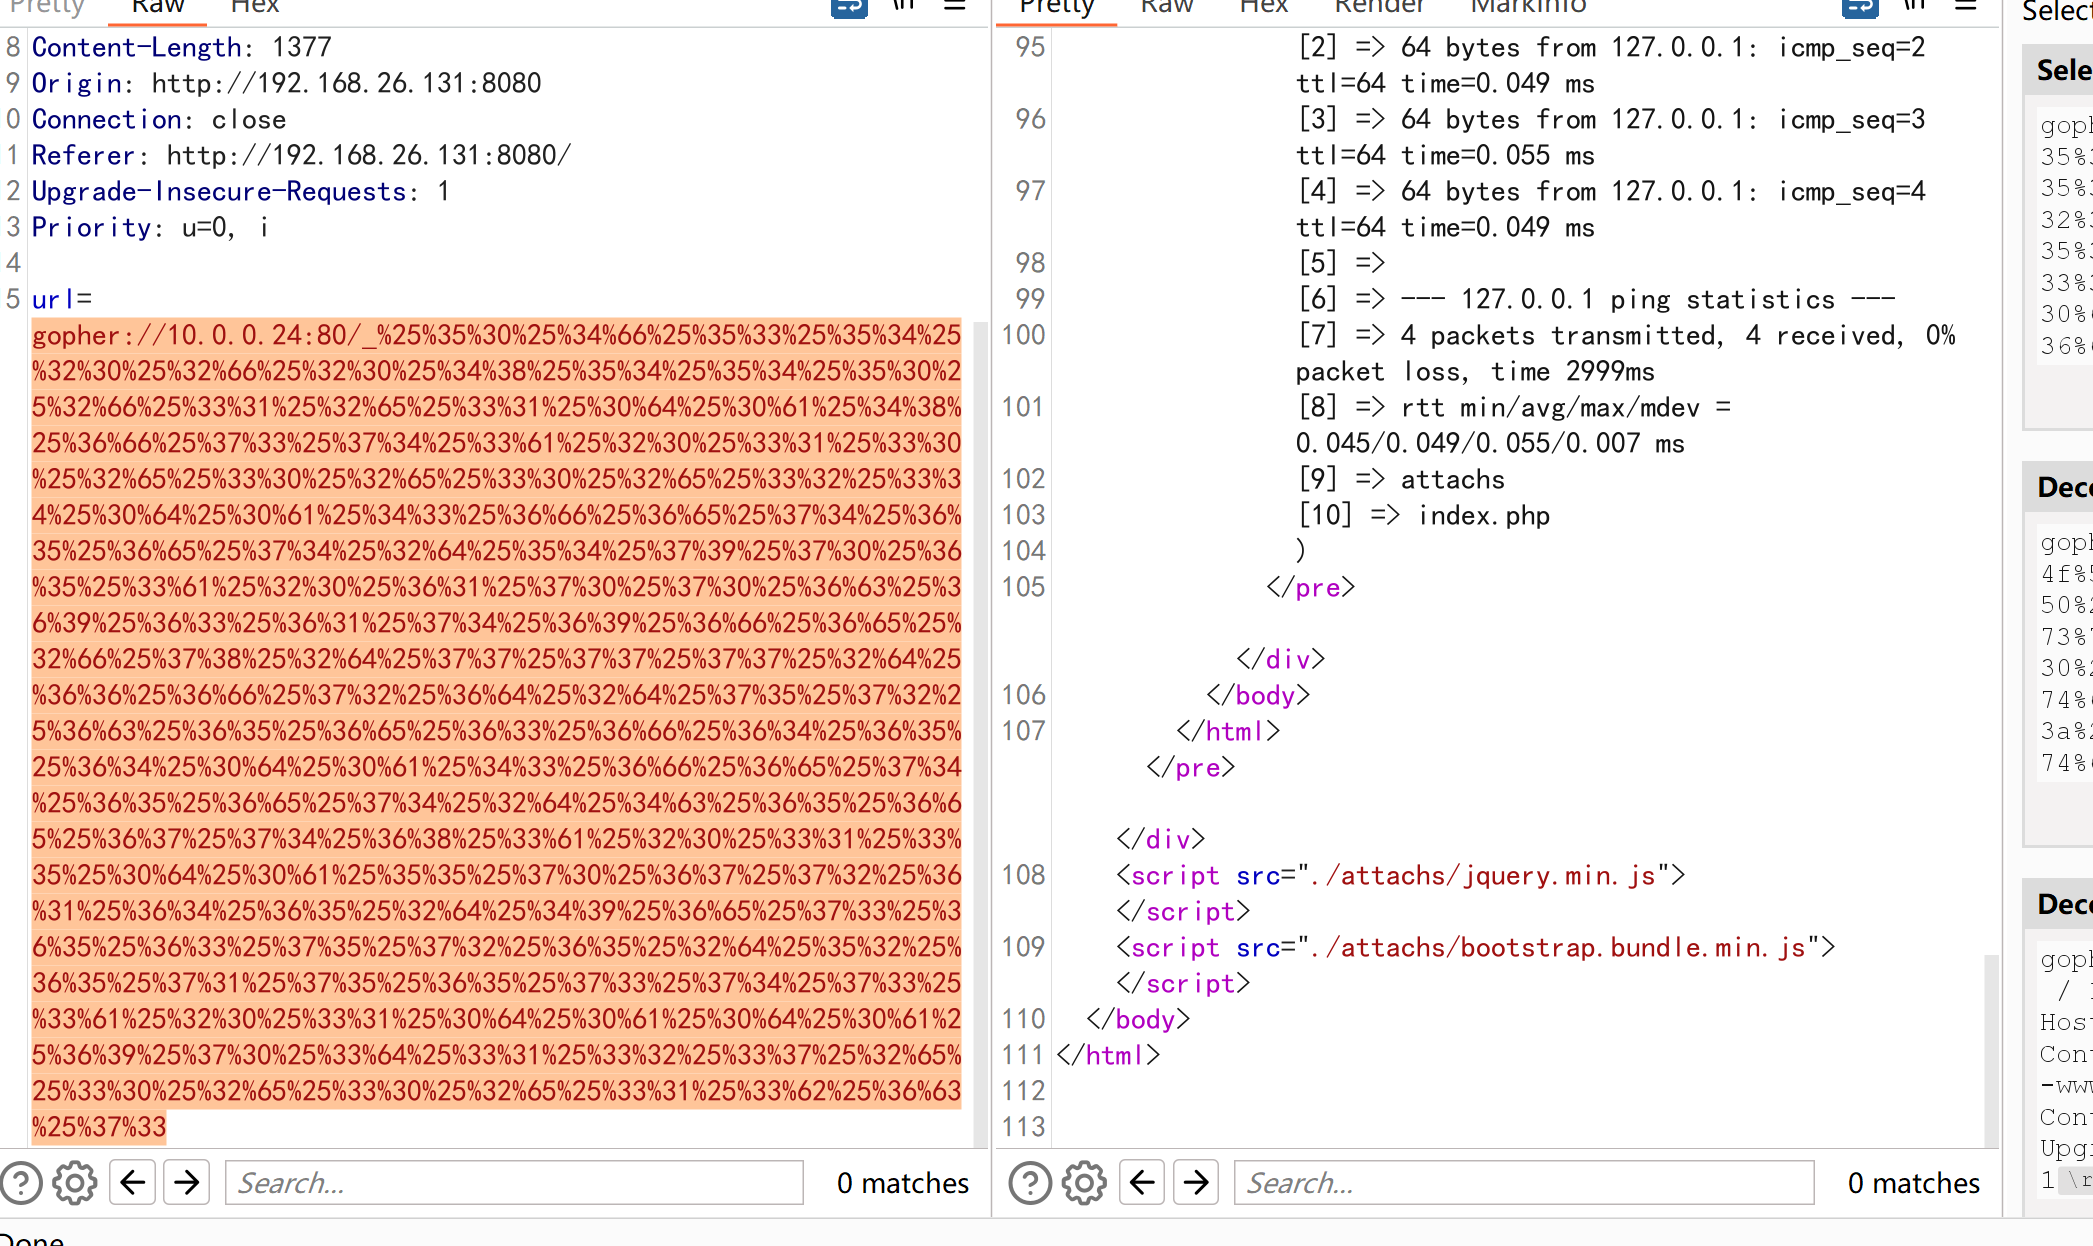Click response panel 0 matches label

(x=1913, y=1183)
